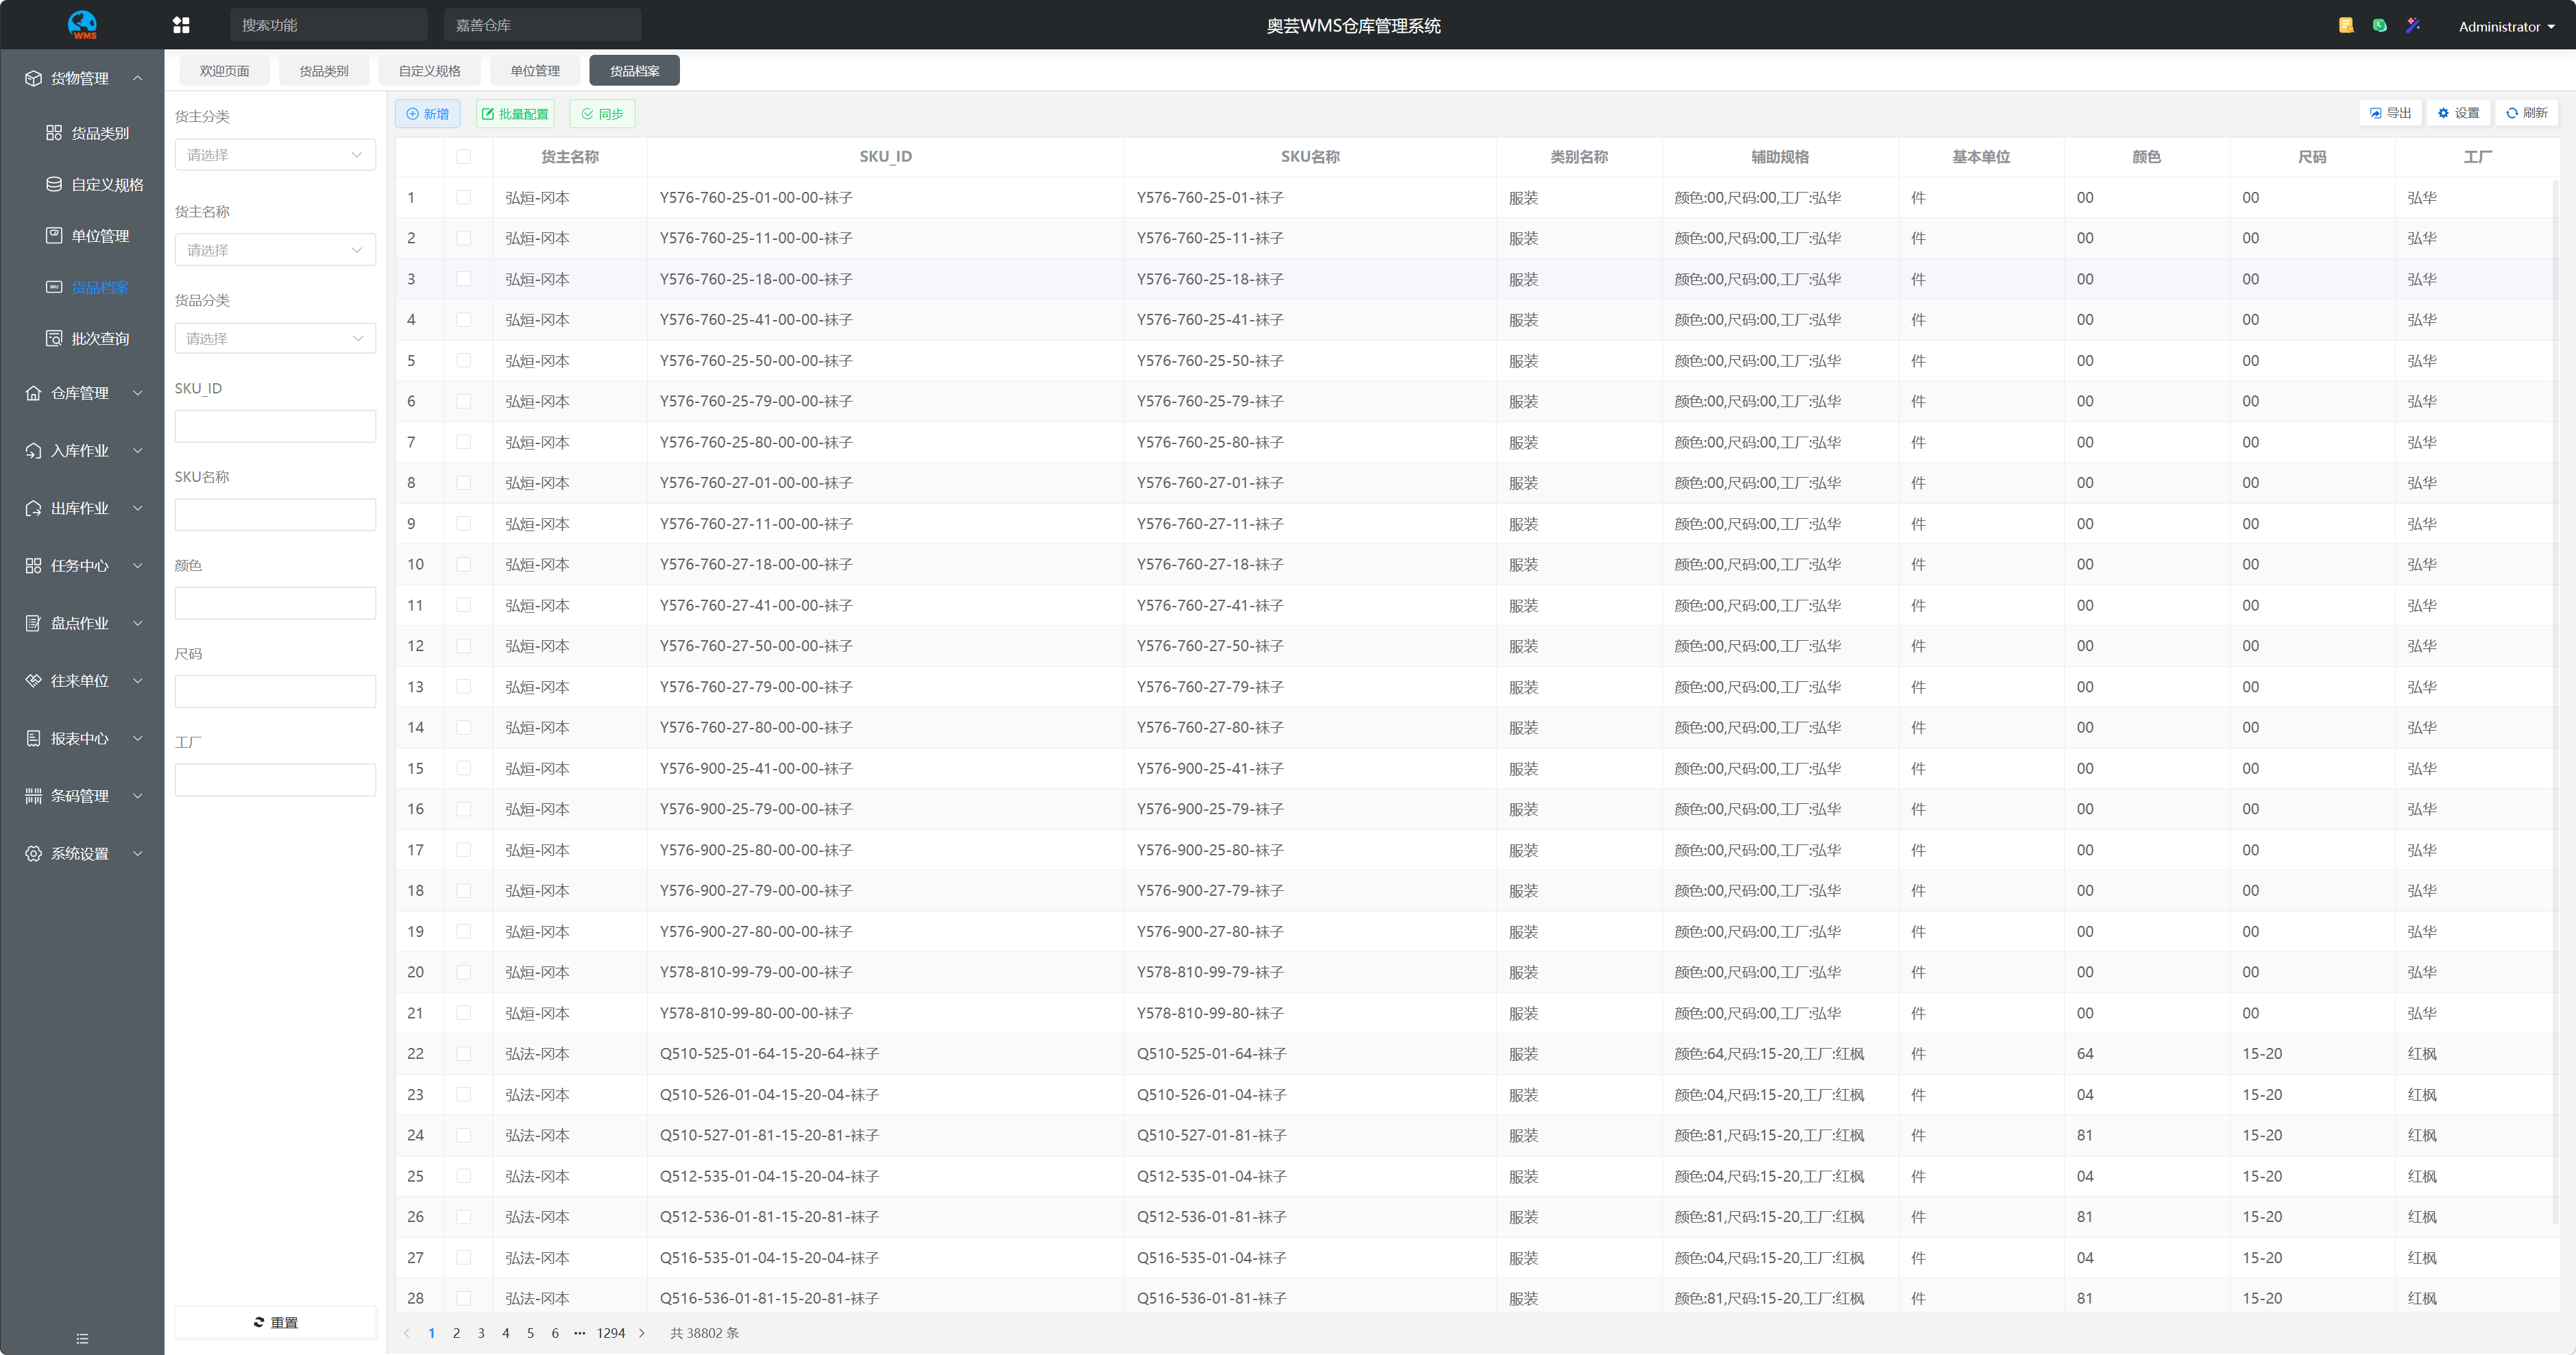
Task: Click the grid apps menu icon
Action: (181, 25)
